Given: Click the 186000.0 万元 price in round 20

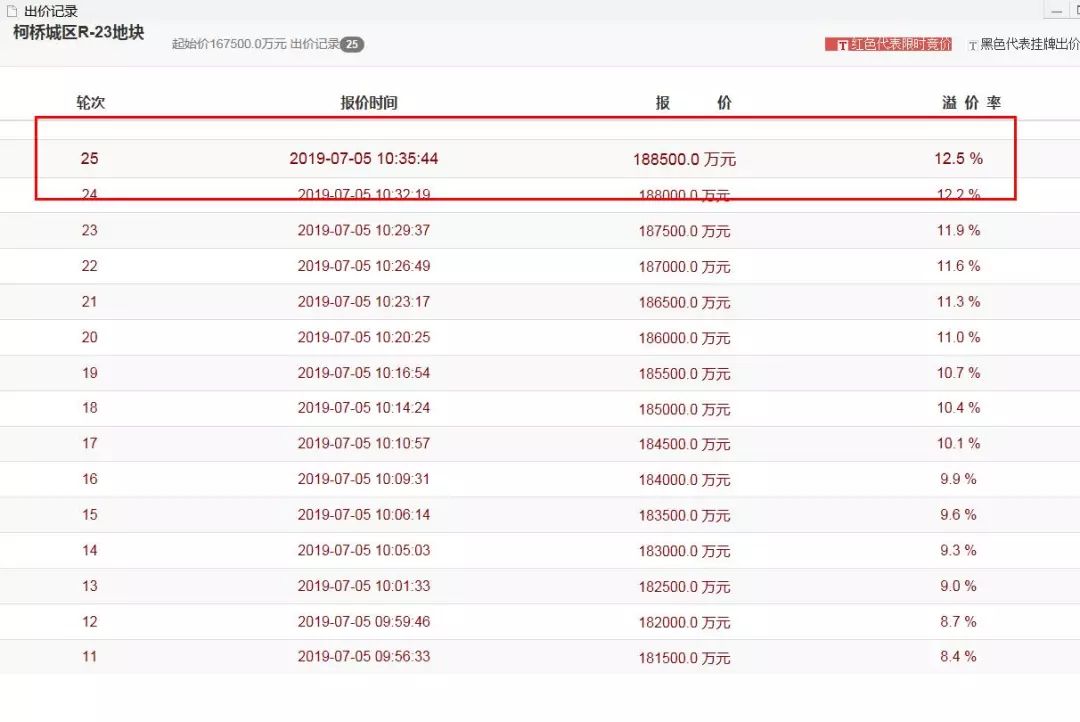Looking at the screenshot, I should 684,338.
